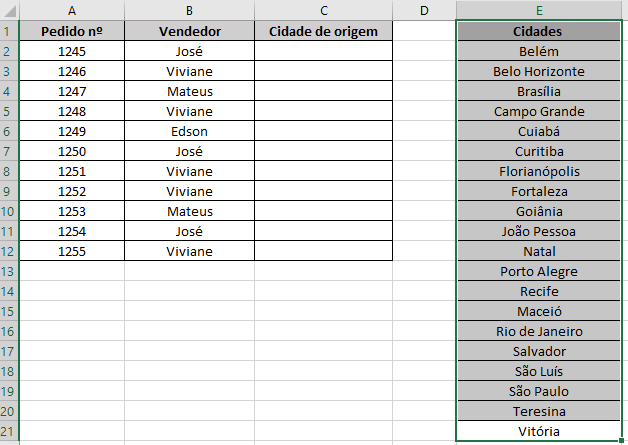628x445 pixels.
Task: Select the 'Belo Horizonte' cell
Action: point(539,71)
